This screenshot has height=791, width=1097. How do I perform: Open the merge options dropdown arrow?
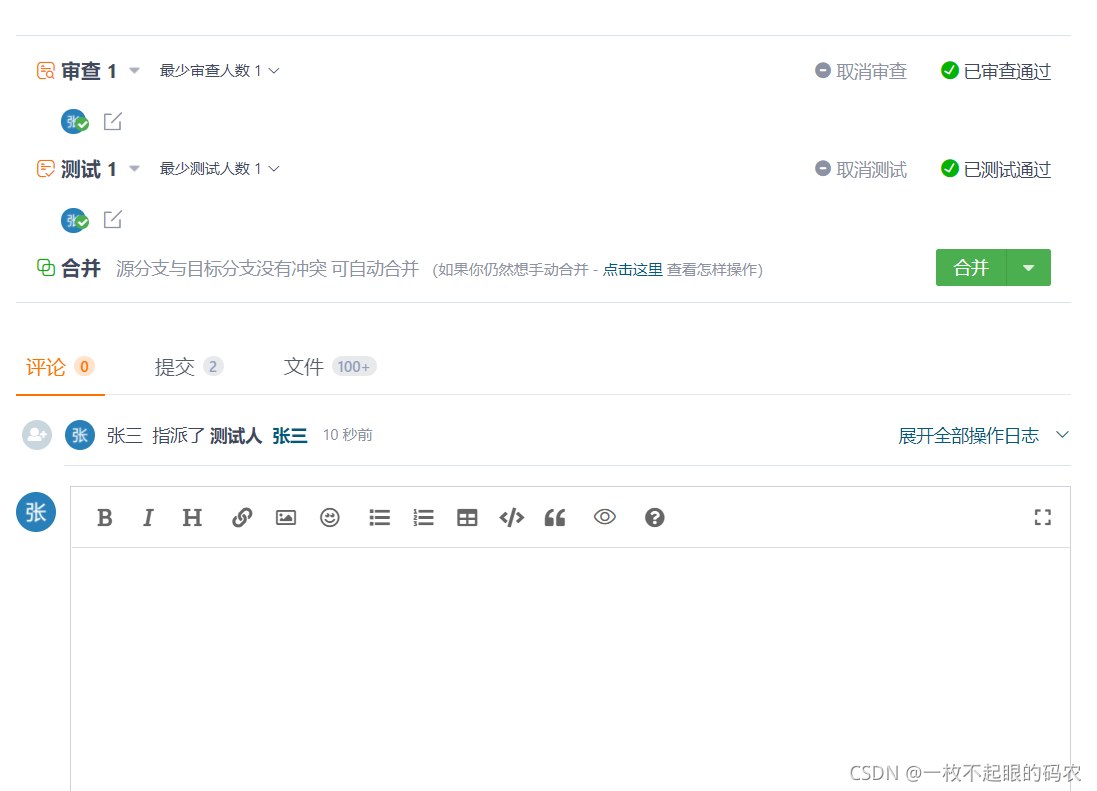1028,267
